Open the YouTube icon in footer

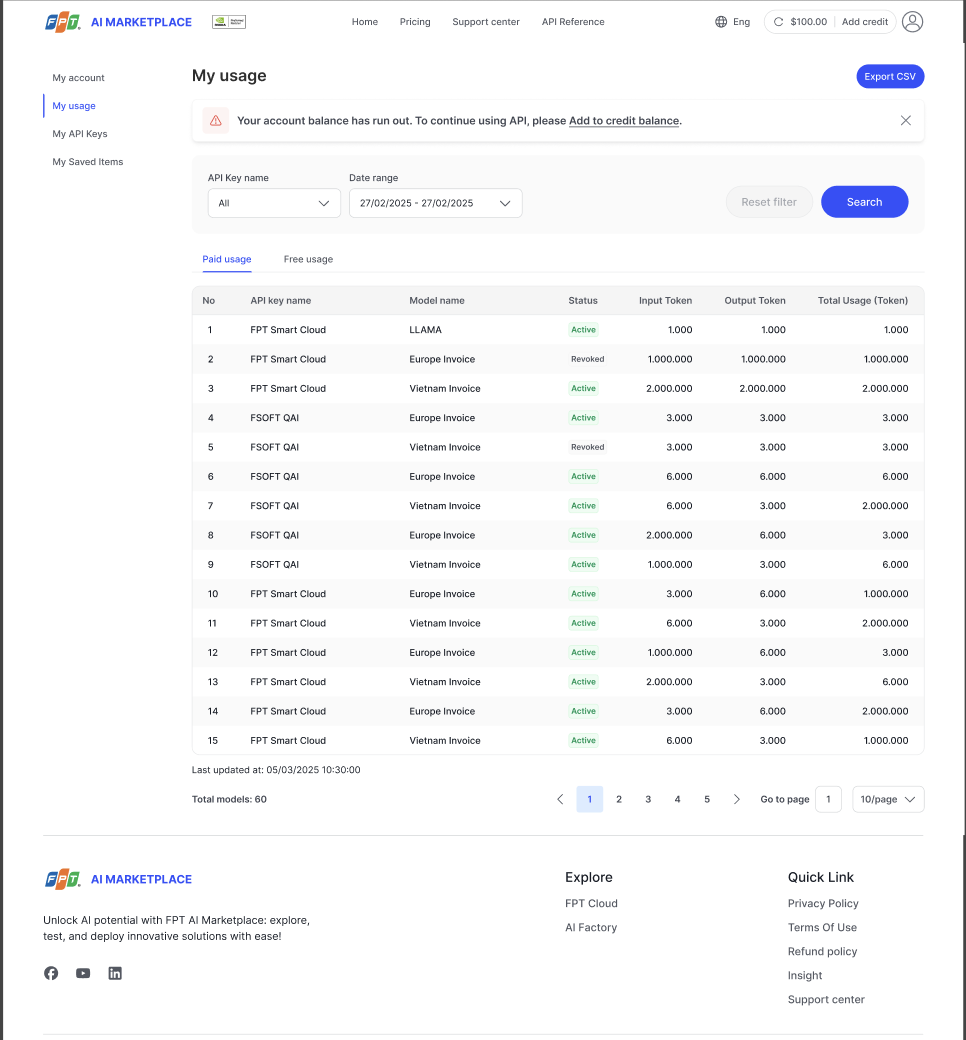(x=83, y=973)
